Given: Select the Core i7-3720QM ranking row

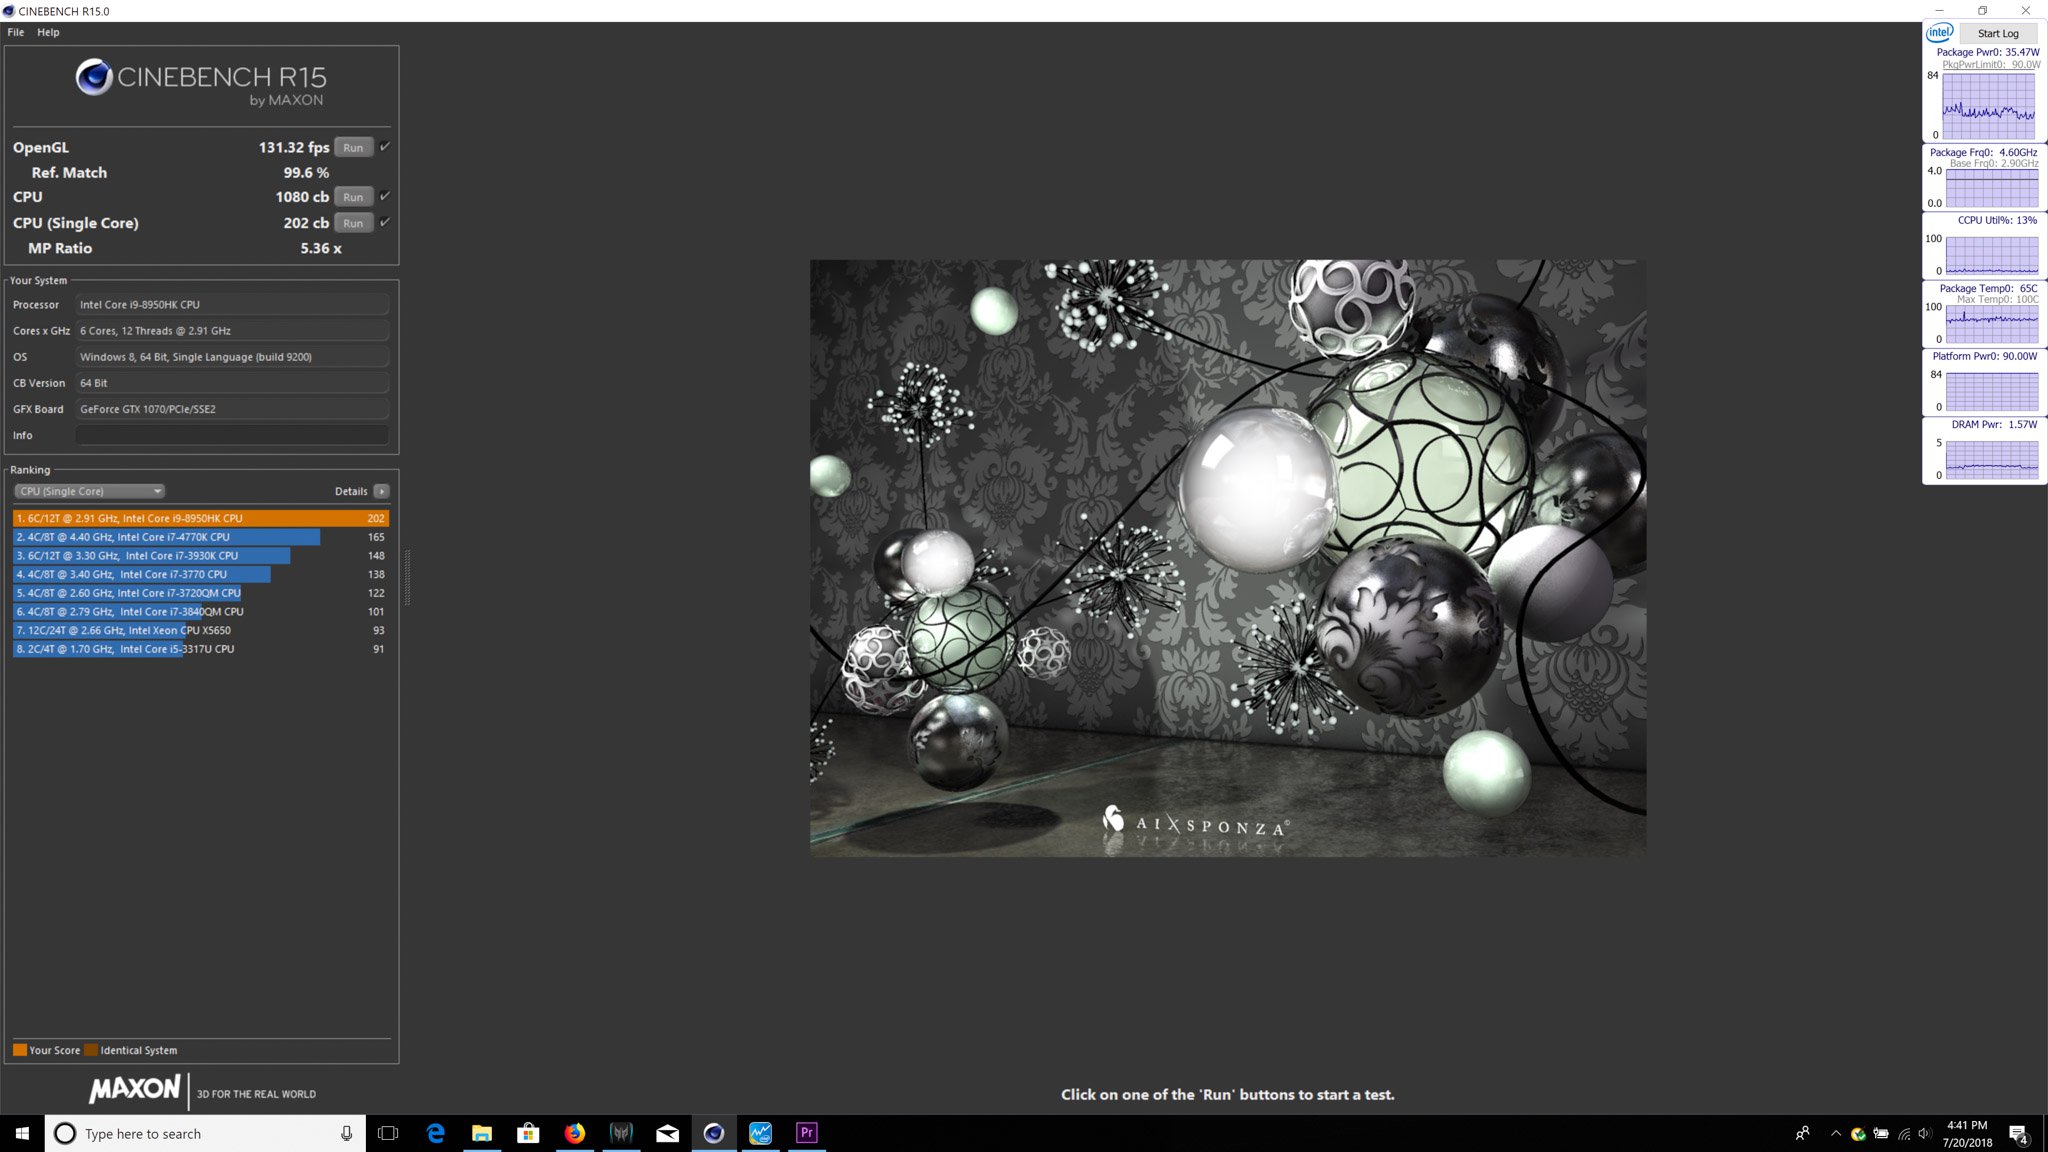Looking at the screenshot, I should (x=201, y=593).
